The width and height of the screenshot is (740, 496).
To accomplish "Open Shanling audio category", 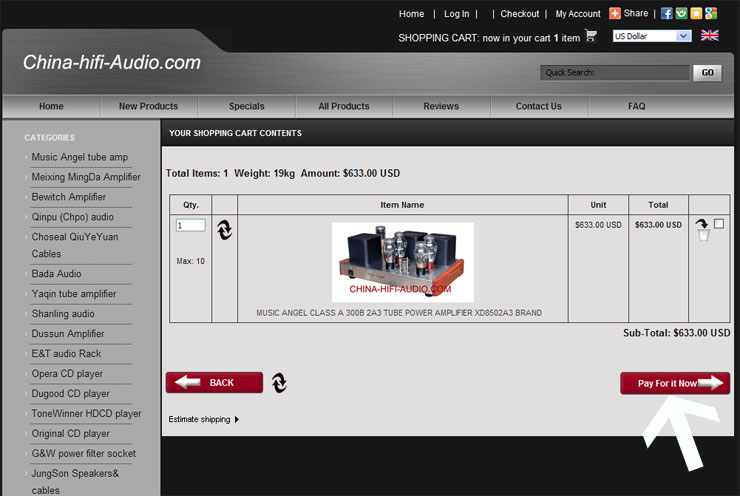I will click(x=63, y=314).
